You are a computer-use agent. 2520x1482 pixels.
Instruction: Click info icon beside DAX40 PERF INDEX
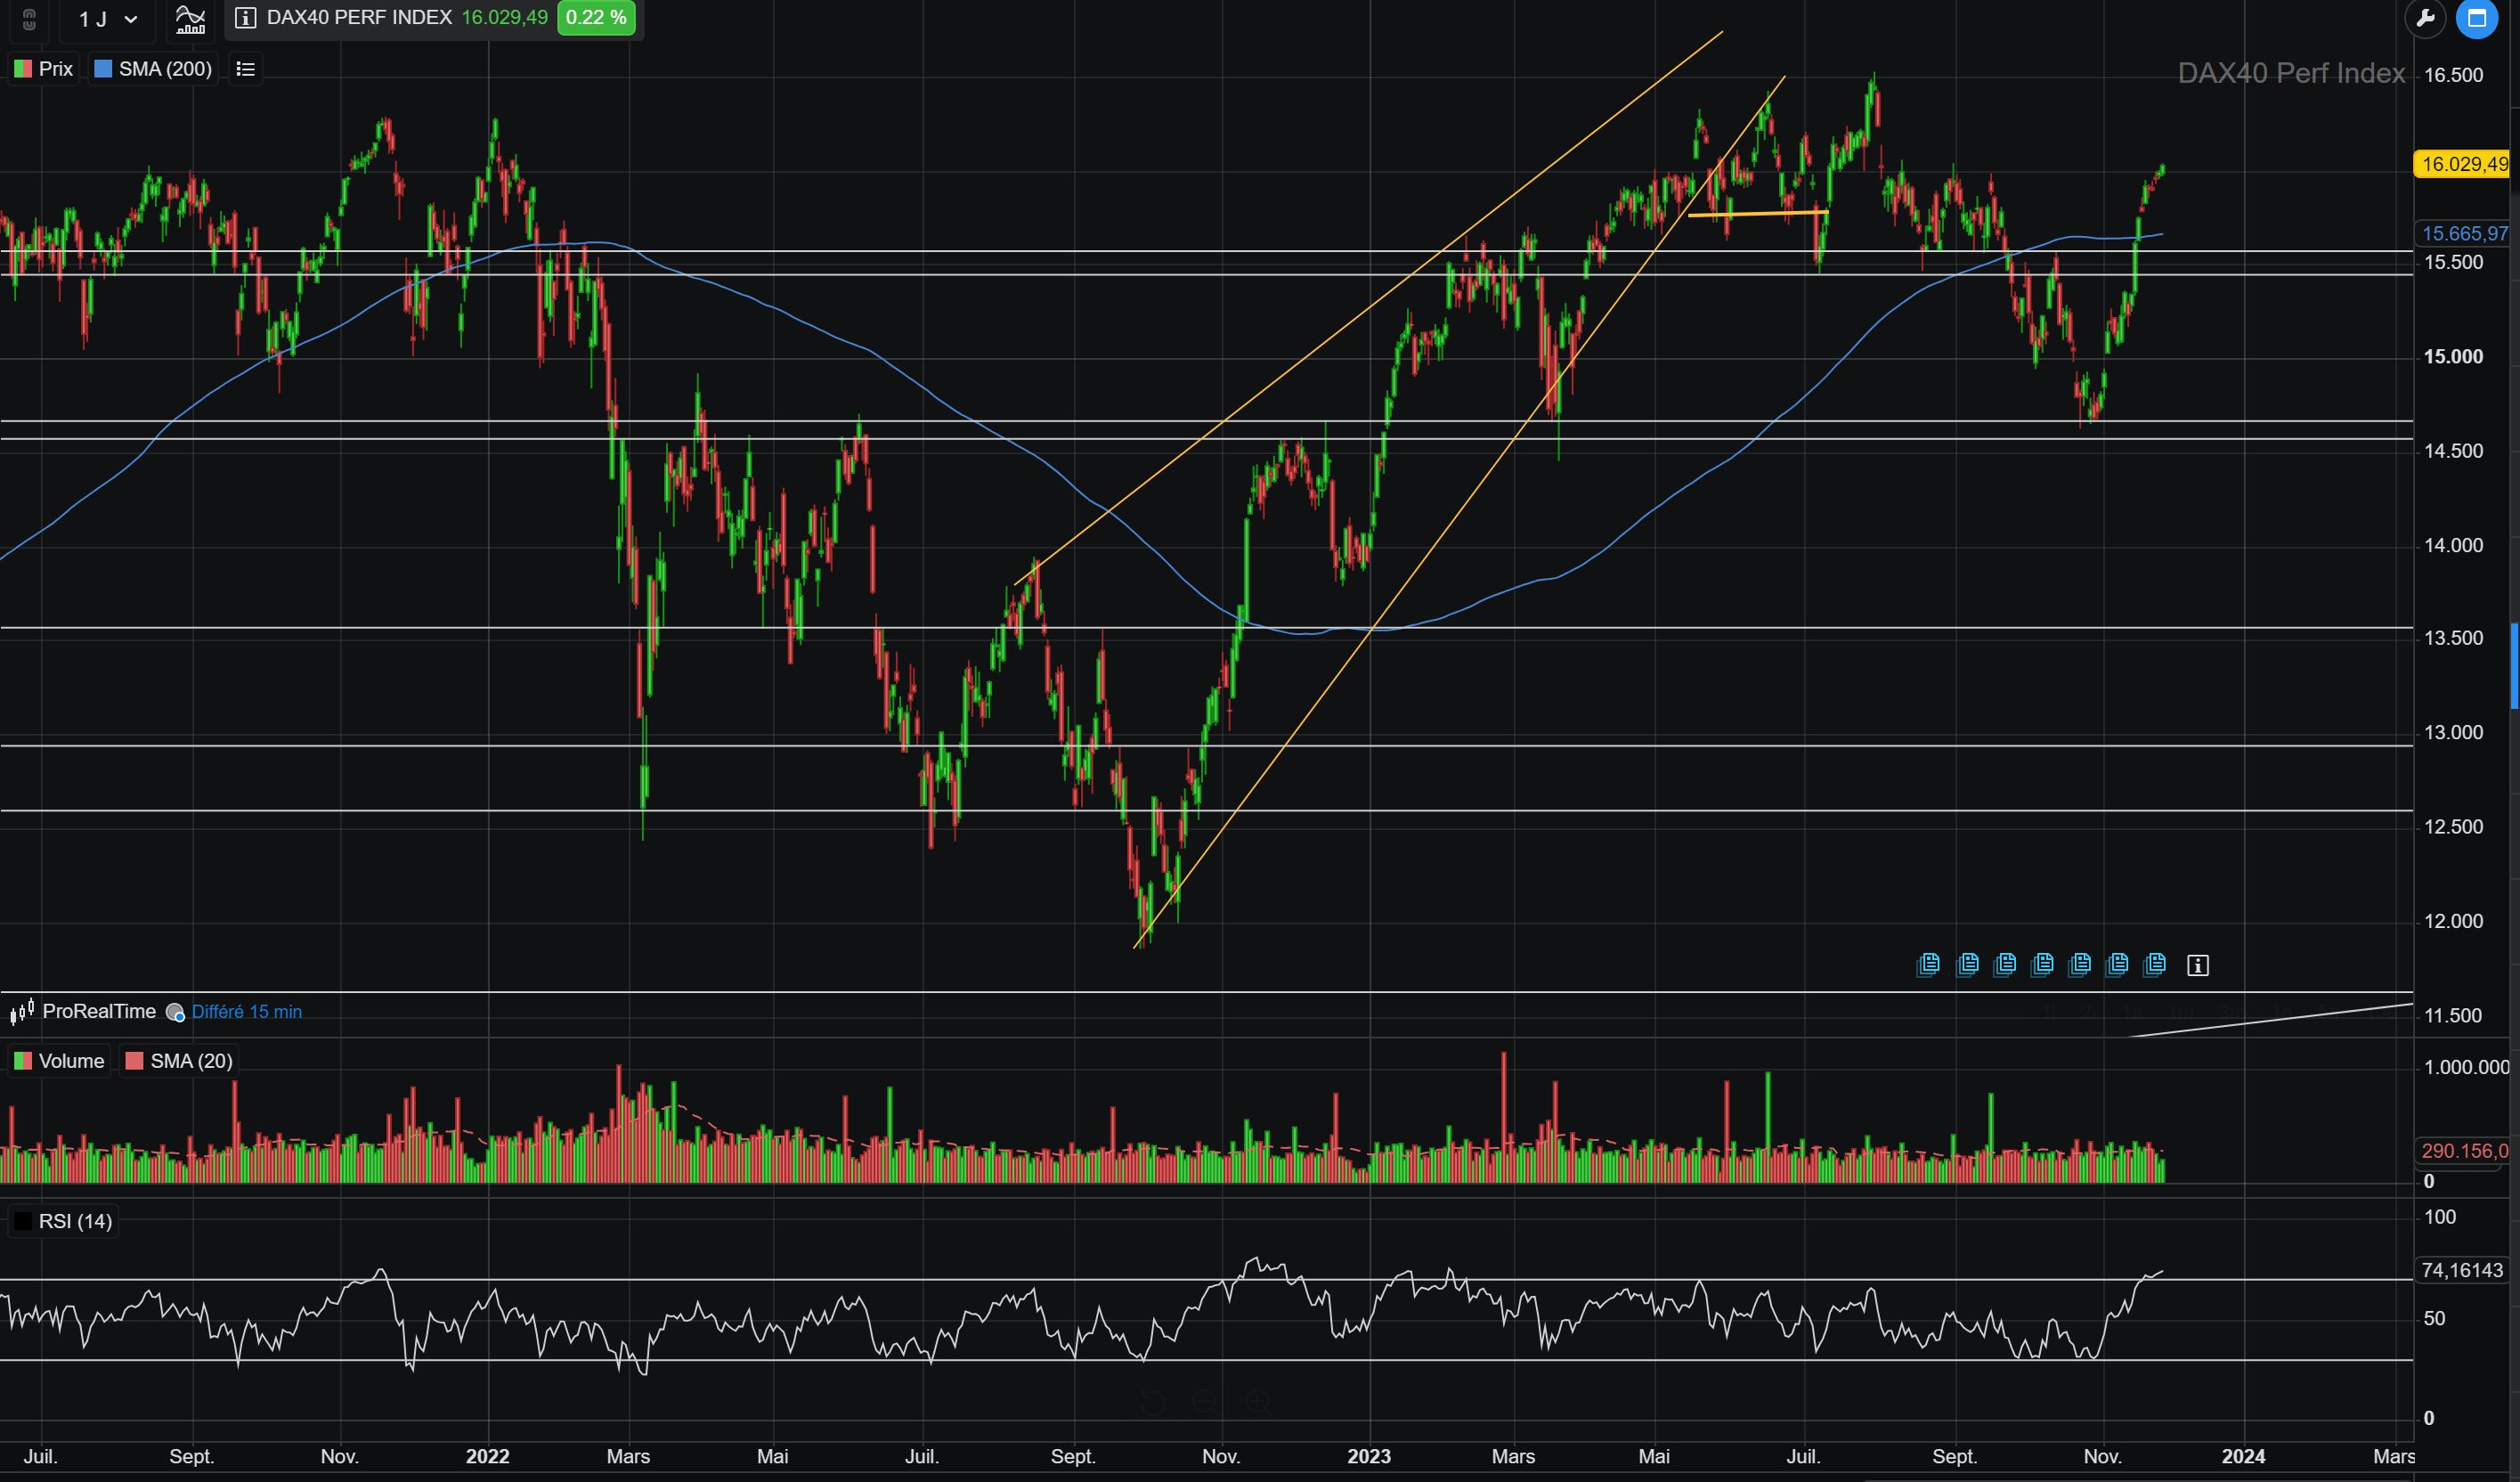pyautogui.click(x=245, y=18)
